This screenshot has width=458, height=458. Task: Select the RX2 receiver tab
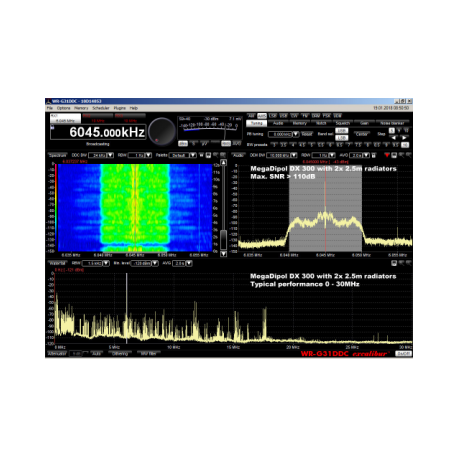tap(98, 118)
